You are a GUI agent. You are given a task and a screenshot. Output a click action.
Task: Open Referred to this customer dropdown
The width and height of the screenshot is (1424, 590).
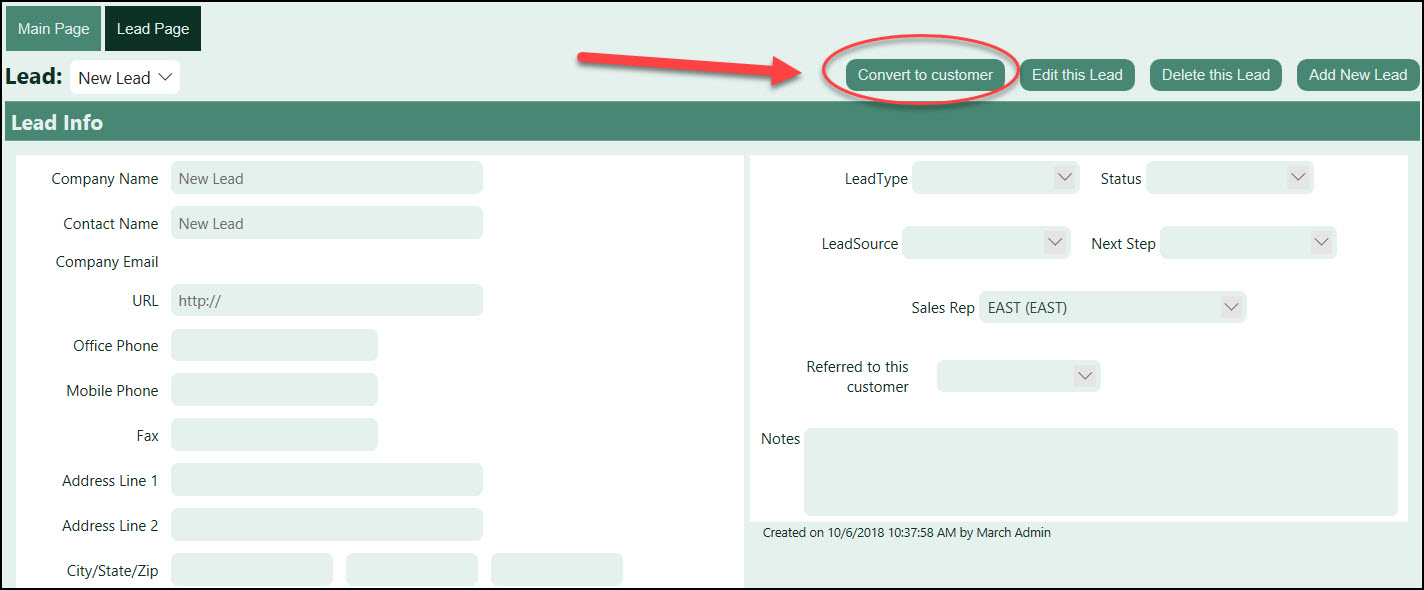[x=1018, y=376]
